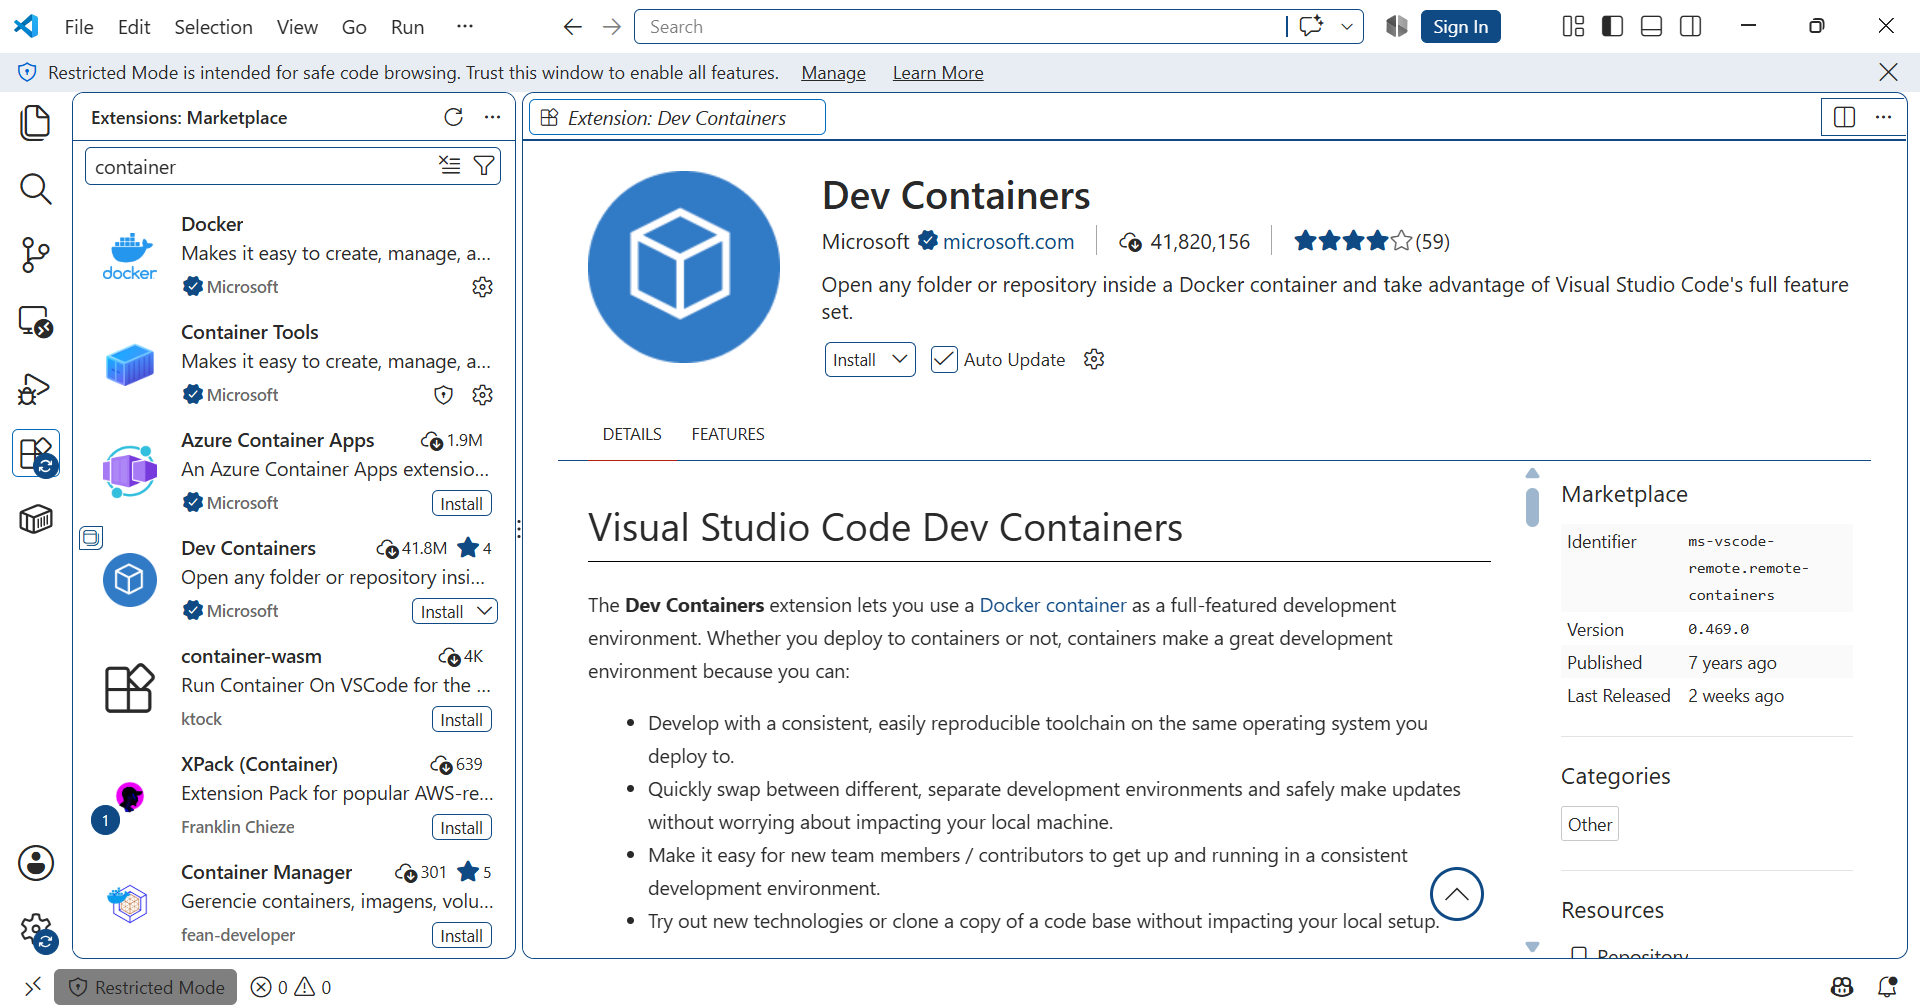Go back in navigation history

click(x=573, y=27)
